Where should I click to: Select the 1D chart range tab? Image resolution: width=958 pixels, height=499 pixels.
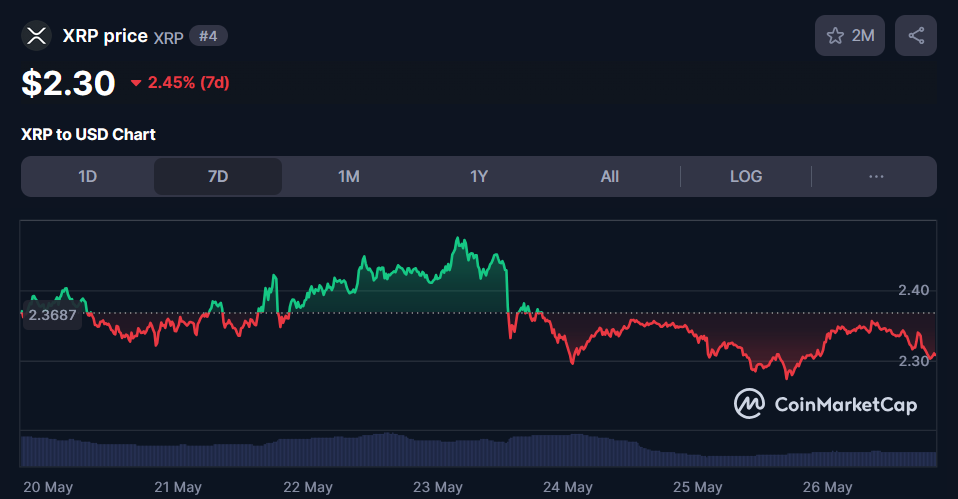coord(87,177)
